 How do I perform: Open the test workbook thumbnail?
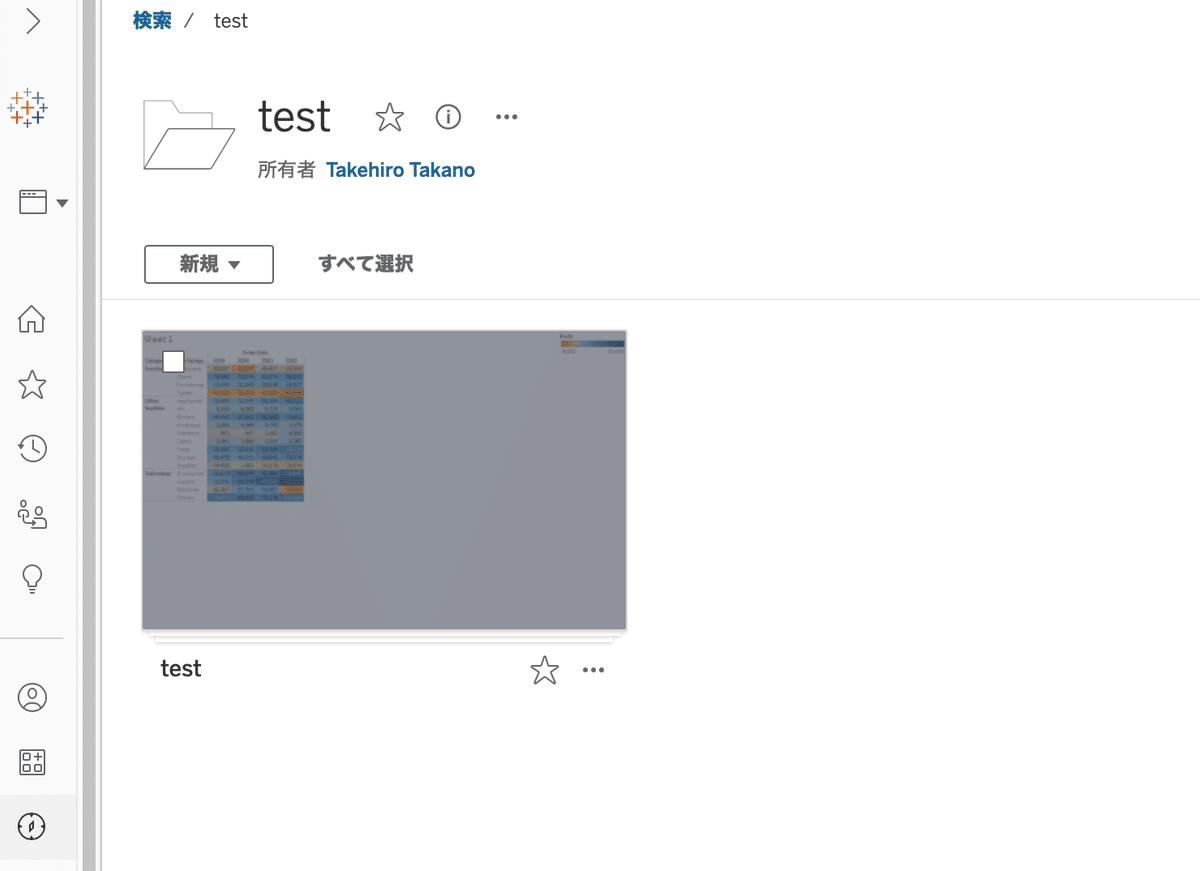point(384,480)
